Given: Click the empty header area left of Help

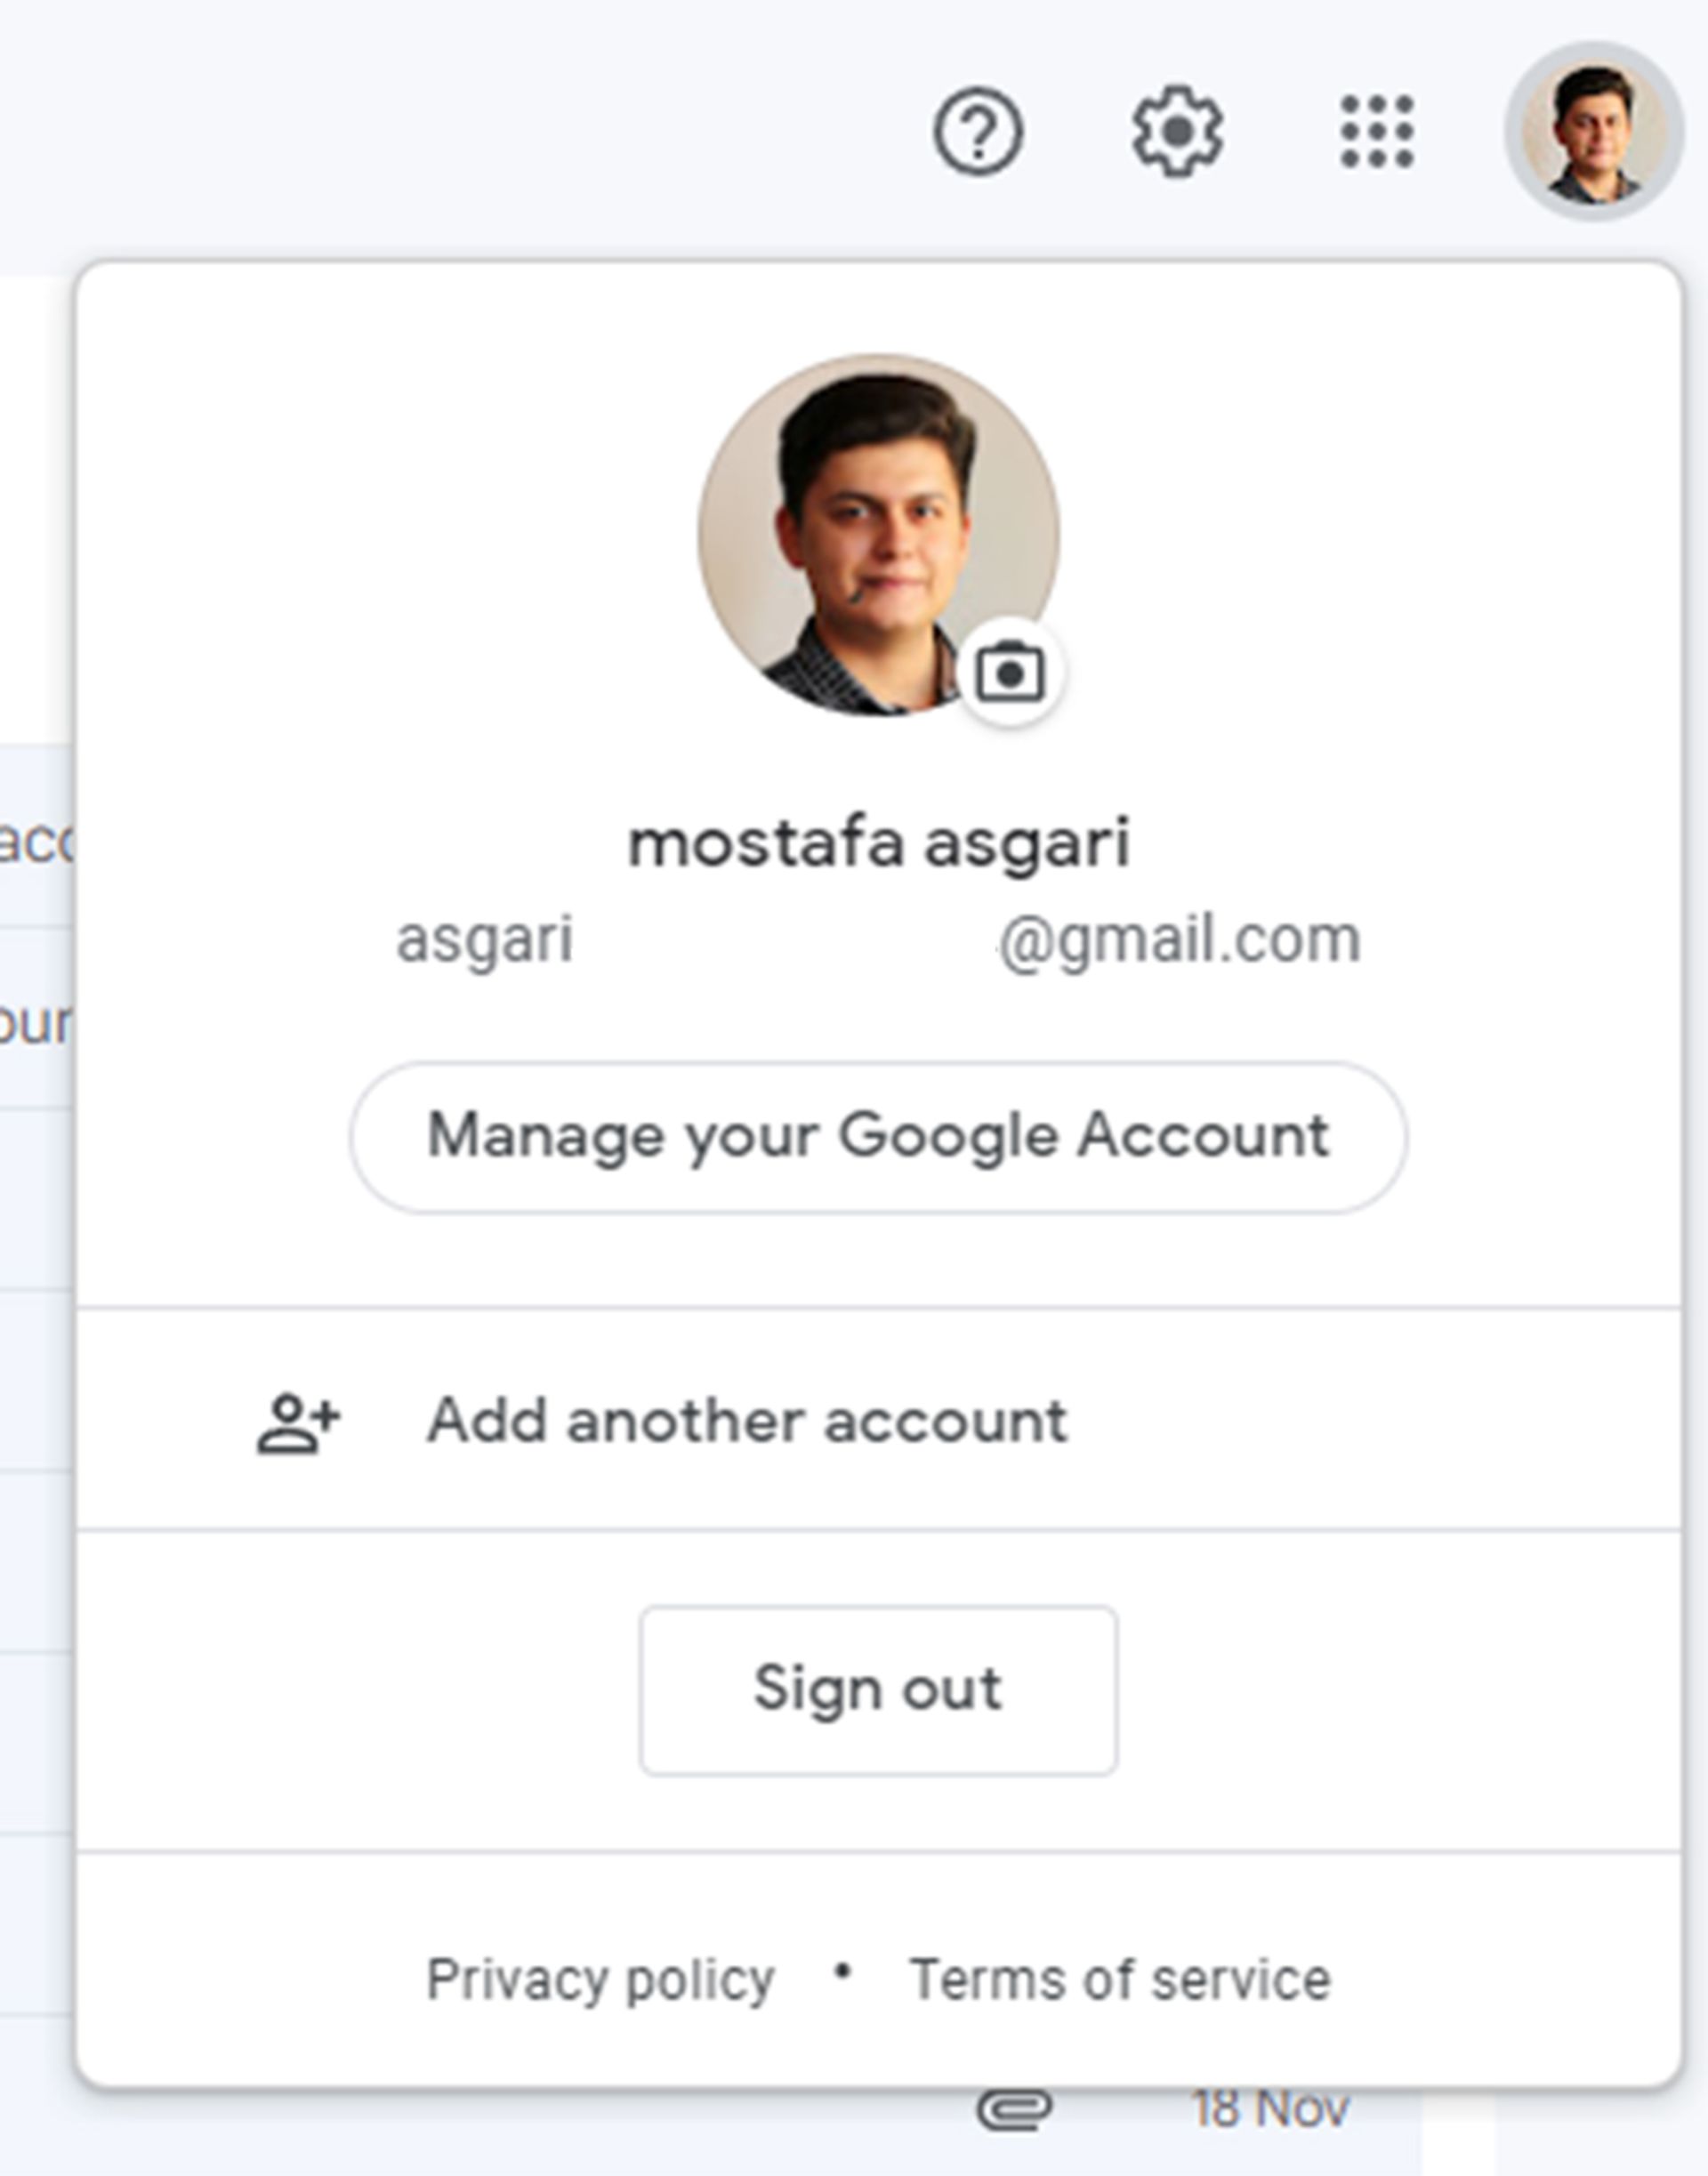Looking at the screenshot, I should point(450,130).
